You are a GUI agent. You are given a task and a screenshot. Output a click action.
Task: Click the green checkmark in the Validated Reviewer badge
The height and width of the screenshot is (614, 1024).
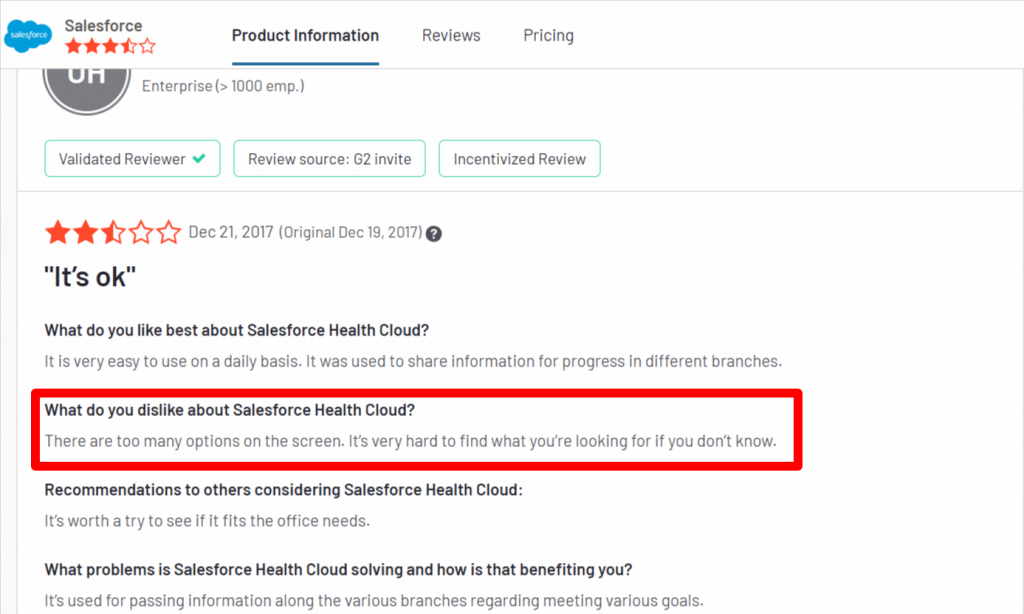[x=199, y=158]
